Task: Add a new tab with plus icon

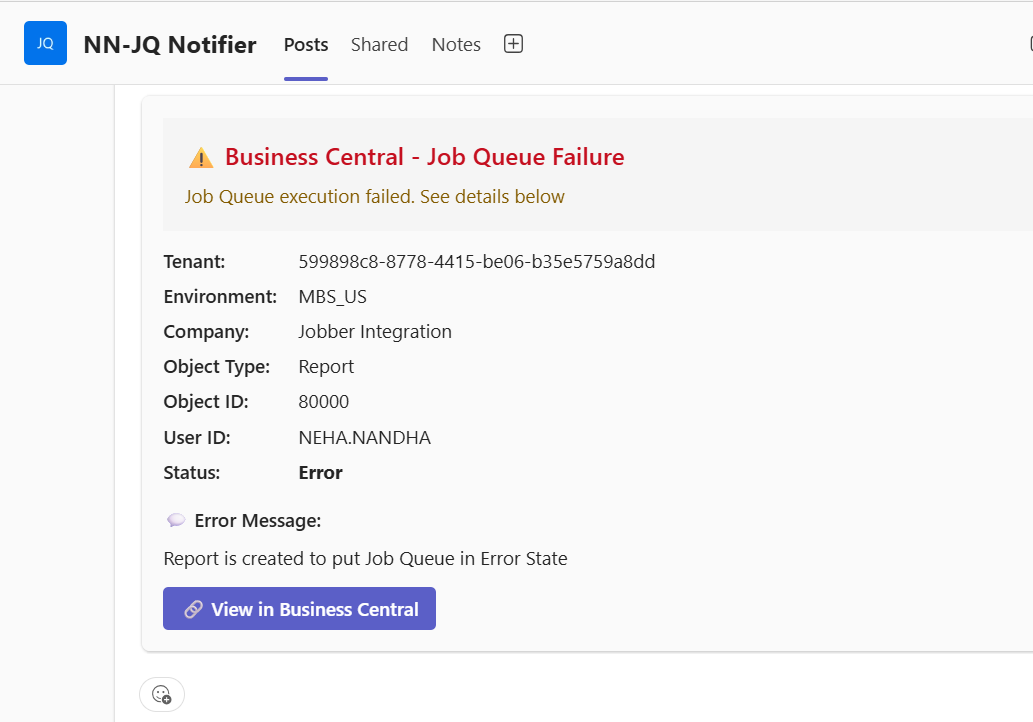Action: 513,44
